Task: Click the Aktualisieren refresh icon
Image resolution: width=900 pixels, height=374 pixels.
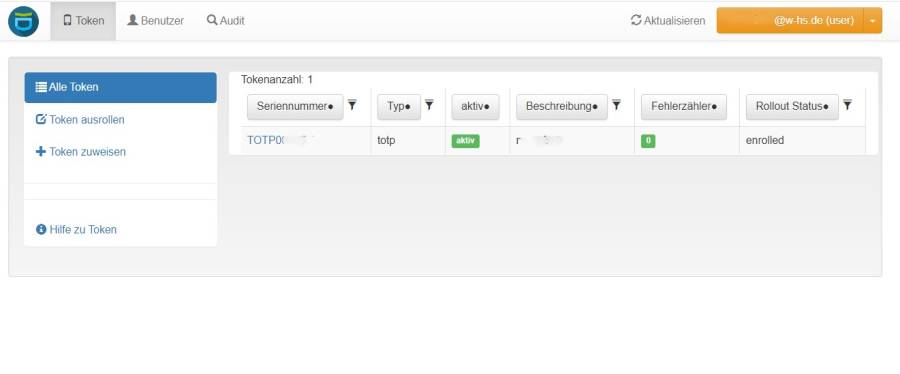Action: click(x=636, y=21)
